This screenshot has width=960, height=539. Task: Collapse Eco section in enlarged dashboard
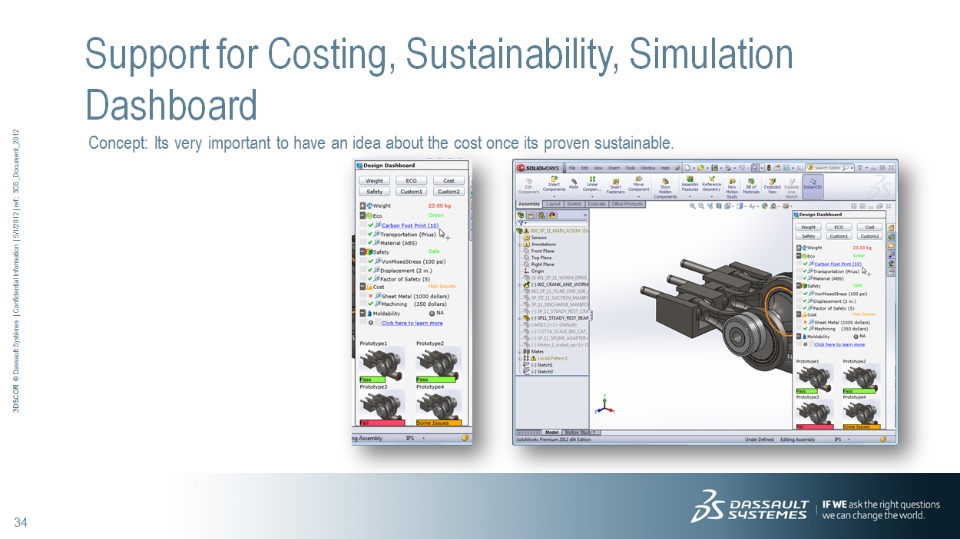point(362,216)
